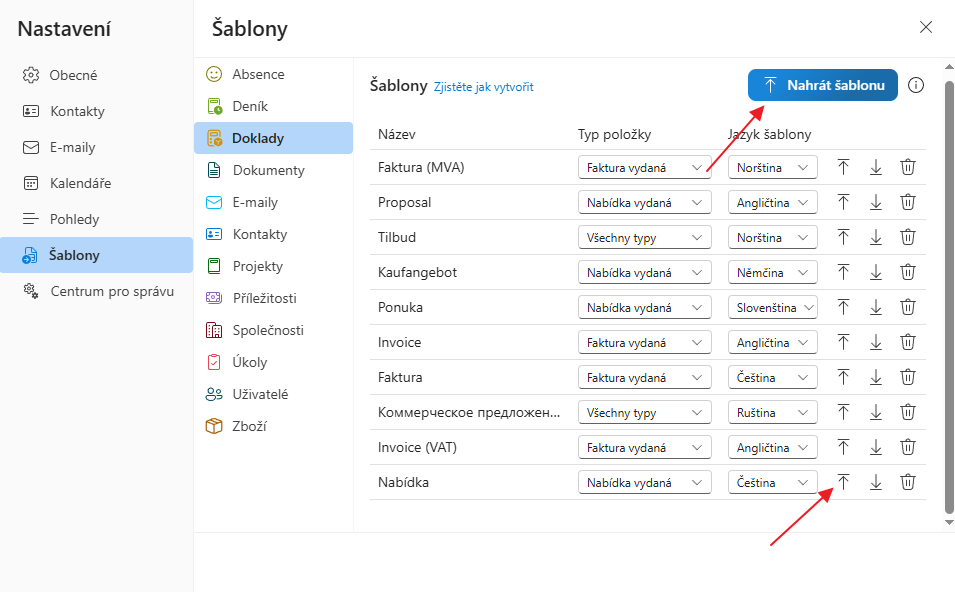Delete the Ponuka template

coord(908,307)
